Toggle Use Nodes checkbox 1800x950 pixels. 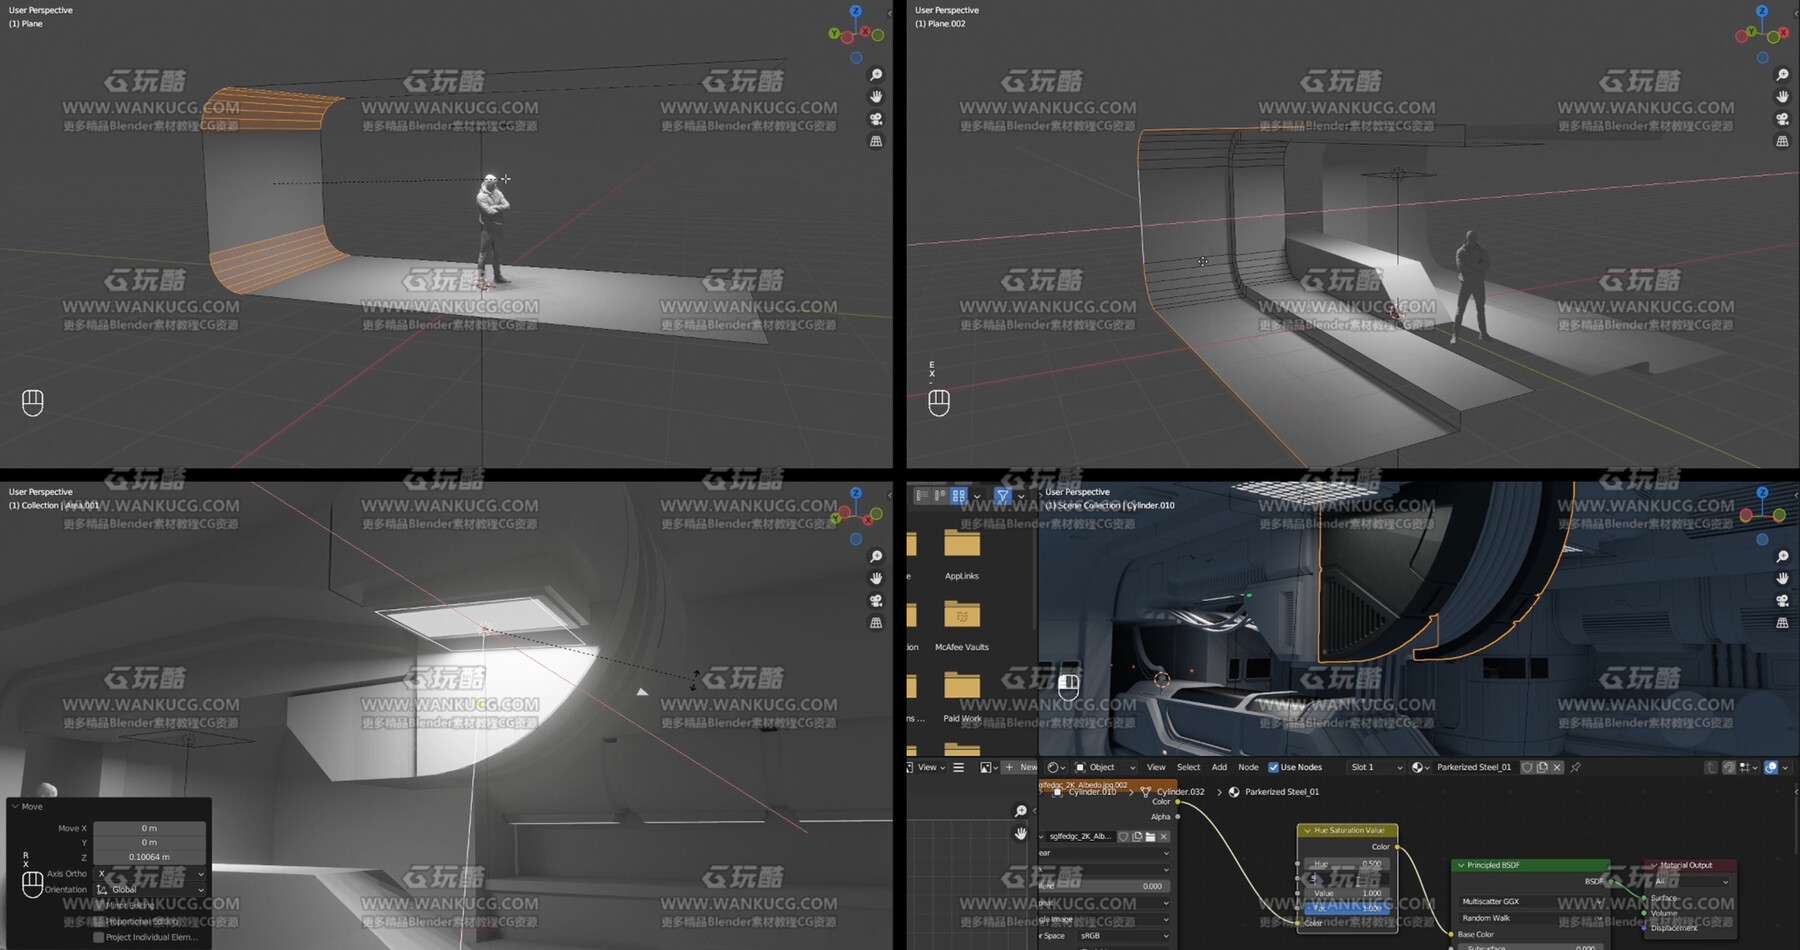pyautogui.click(x=1273, y=768)
